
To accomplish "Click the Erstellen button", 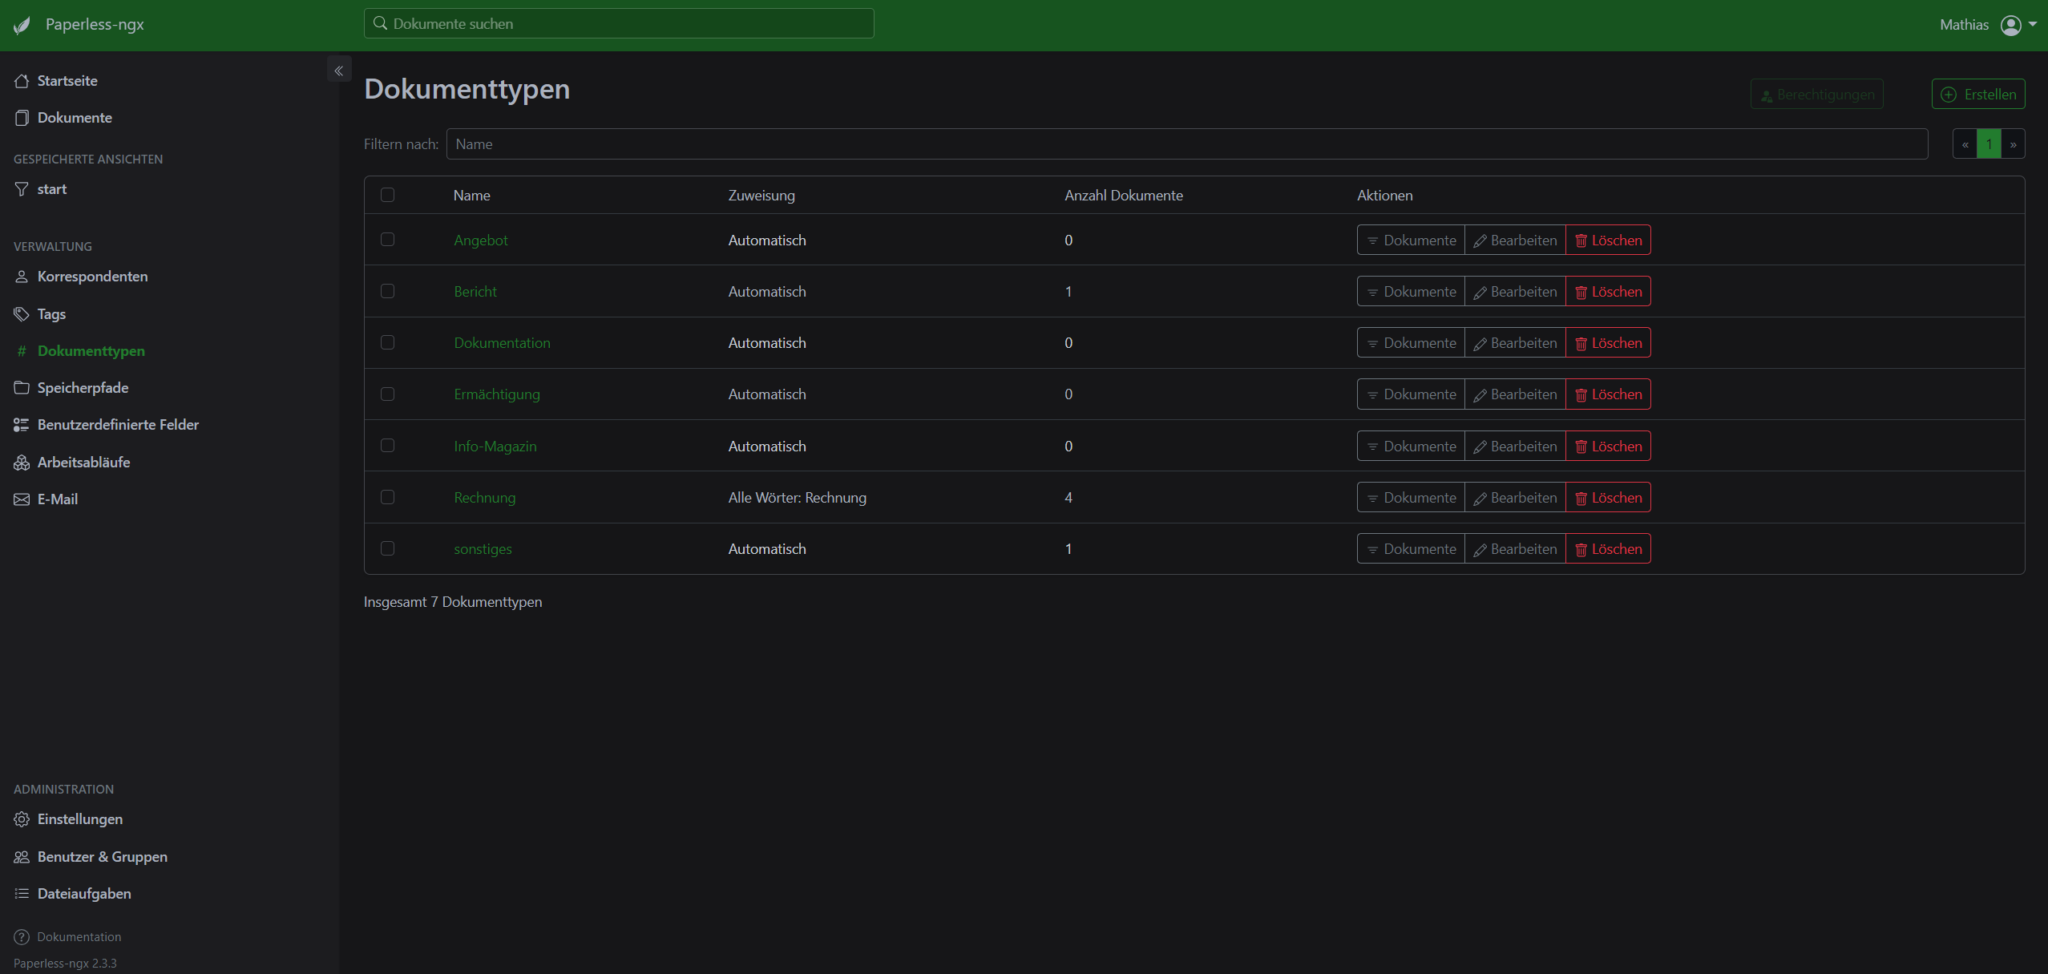I will 1978,94.
